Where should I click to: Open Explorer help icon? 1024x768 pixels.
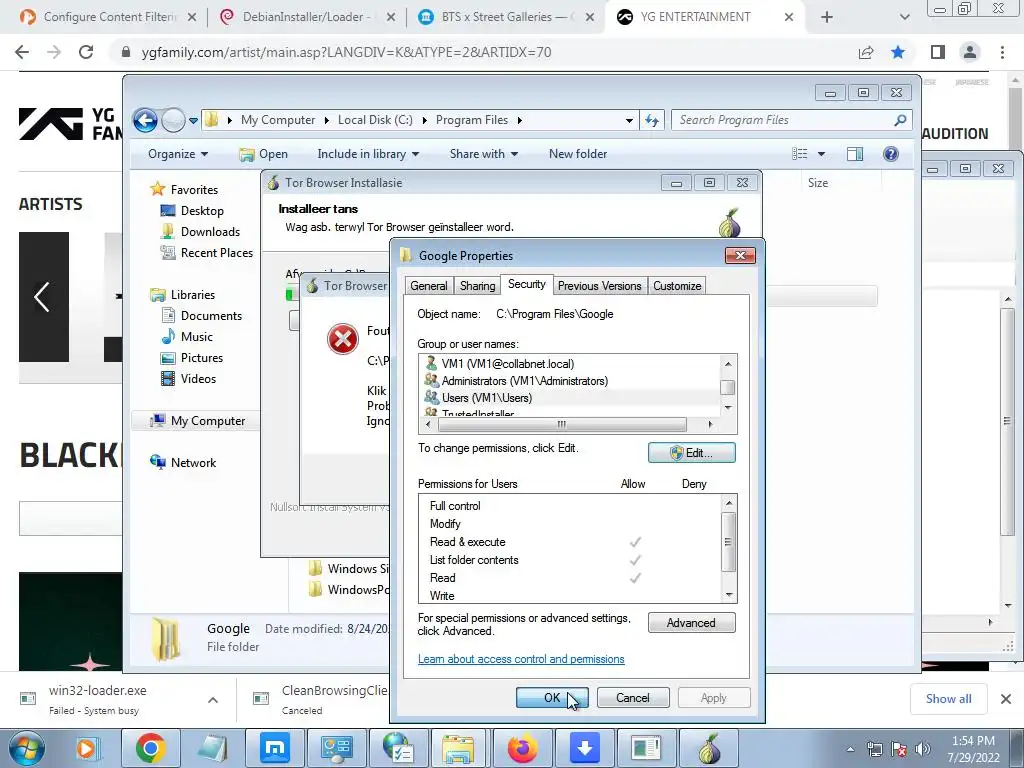point(891,154)
